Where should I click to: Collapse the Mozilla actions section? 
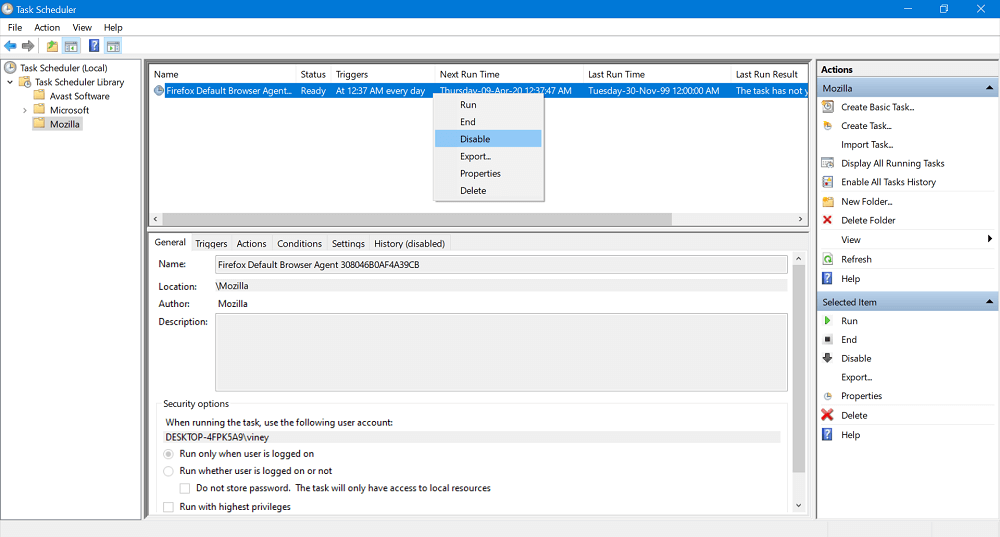click(x=989, y=88)
